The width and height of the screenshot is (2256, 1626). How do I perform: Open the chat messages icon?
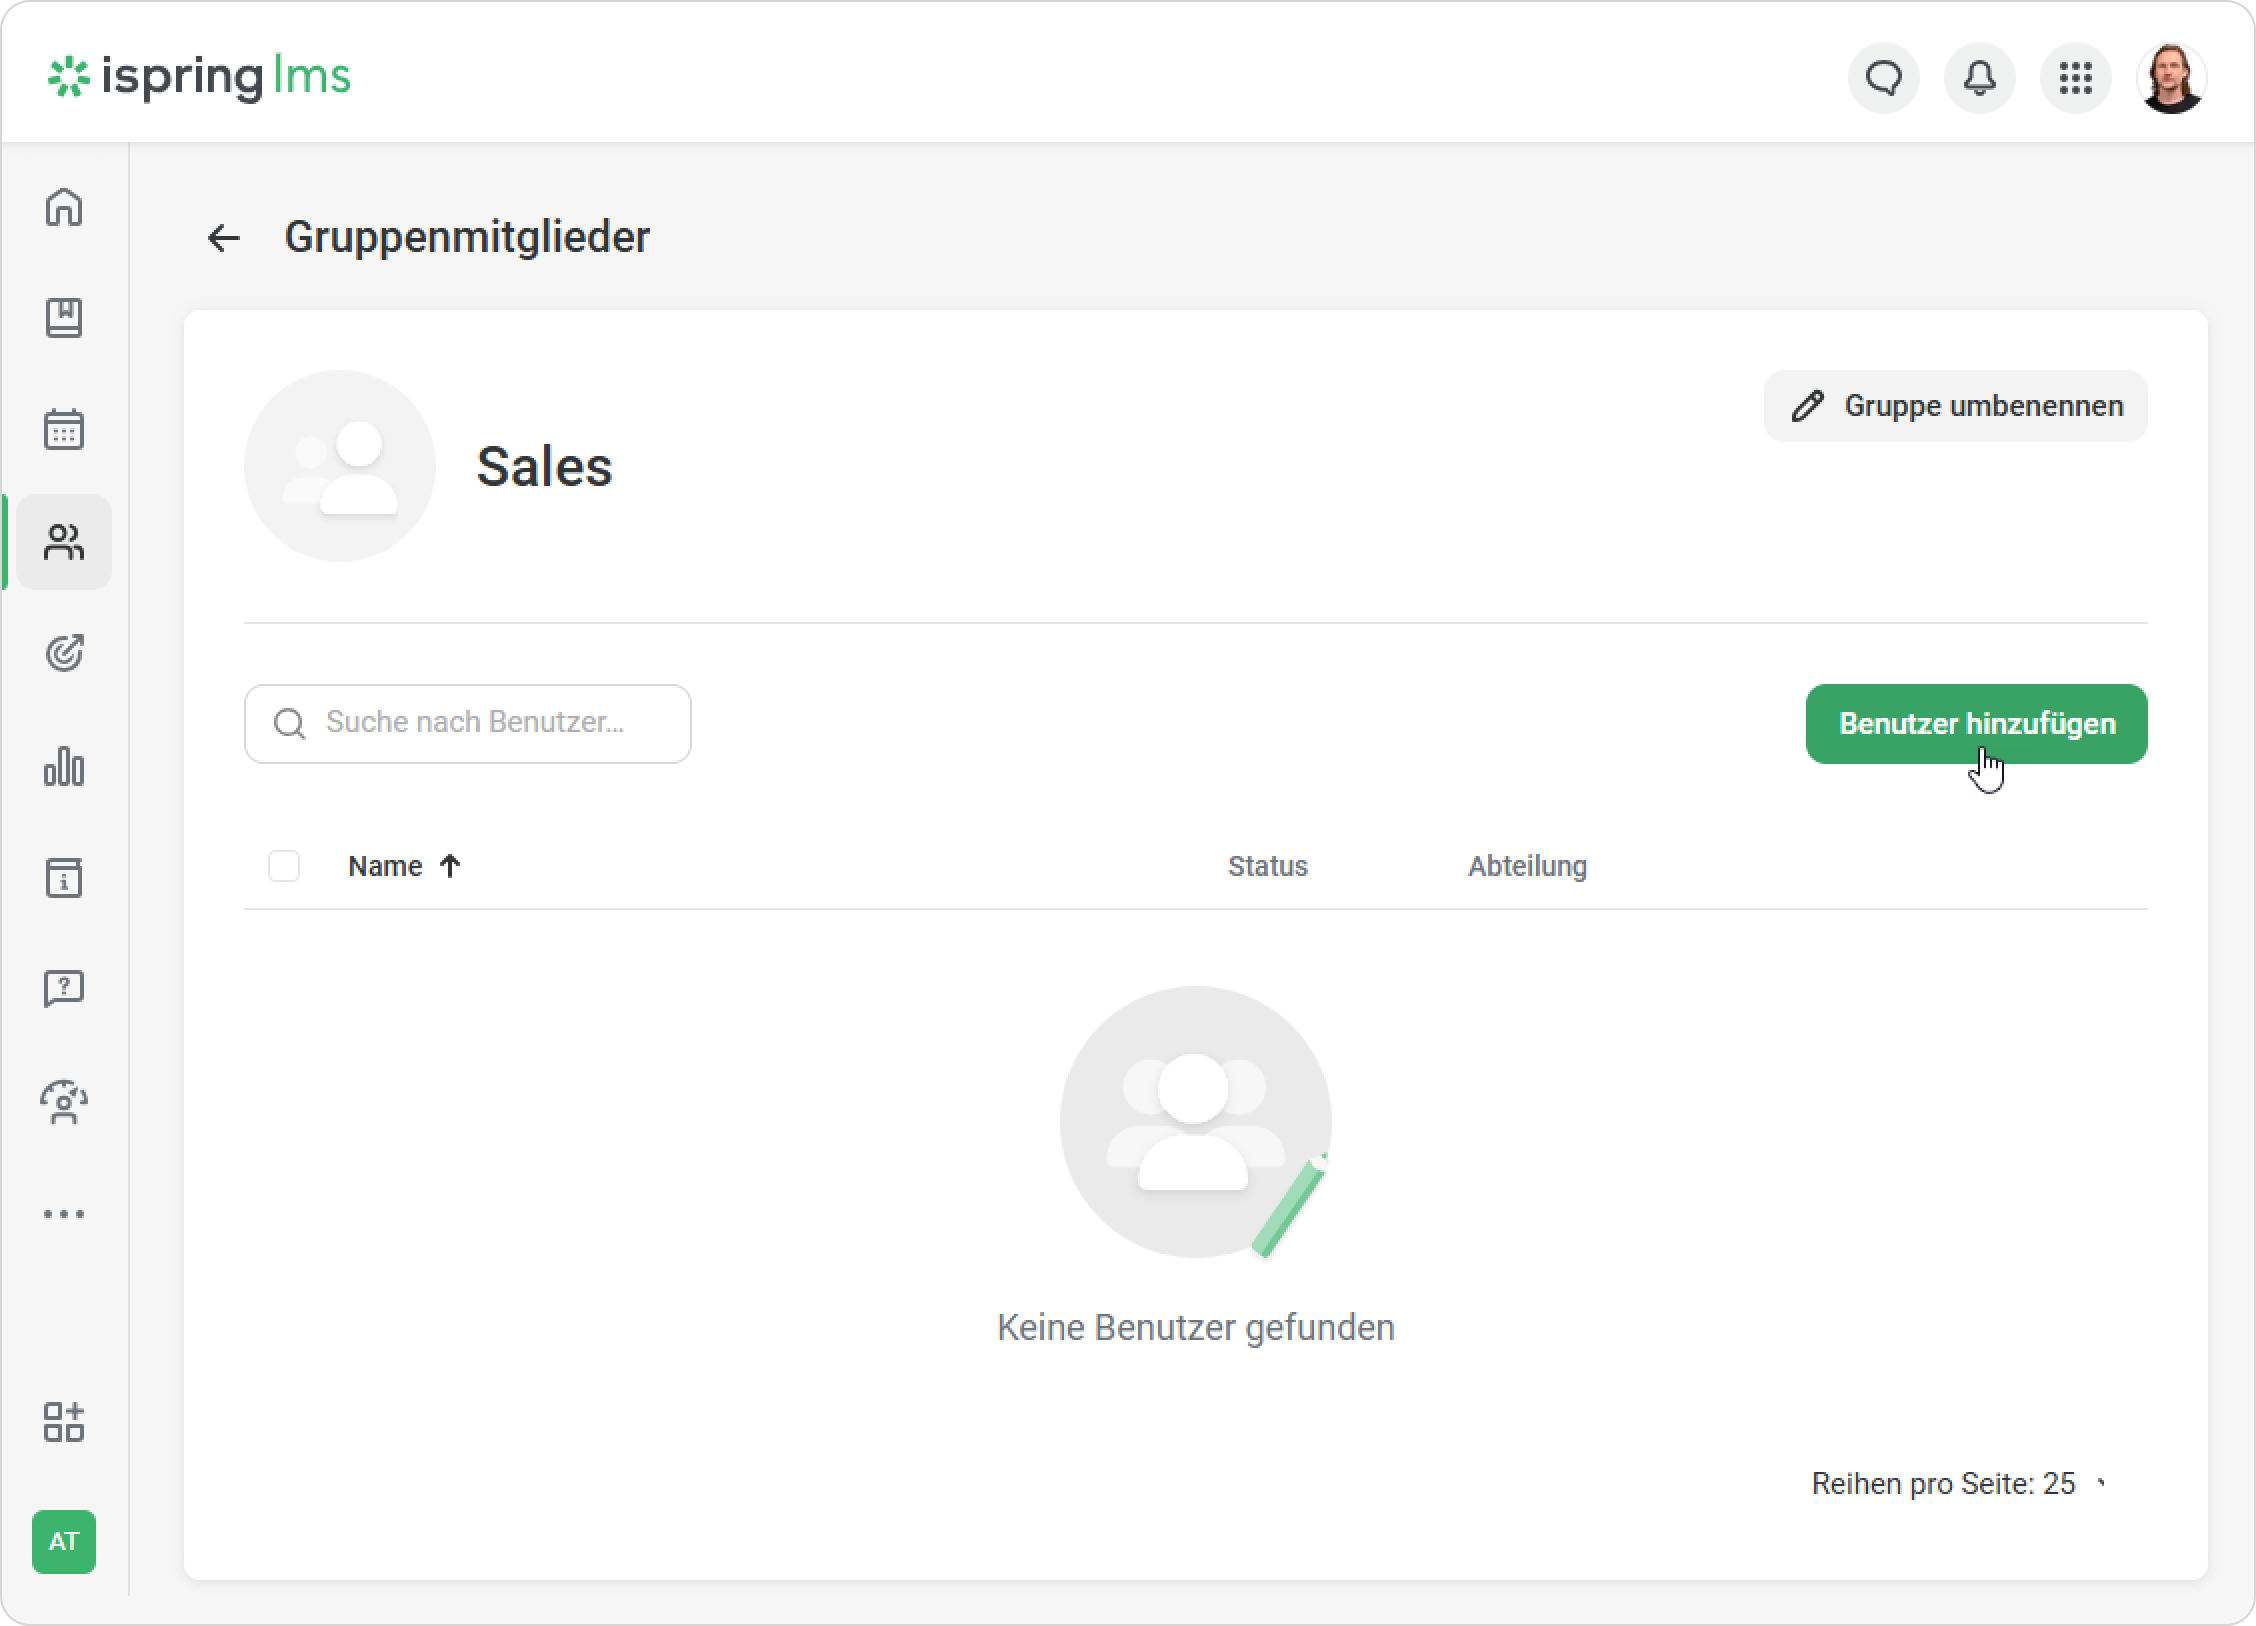[x=1883, y=77]
